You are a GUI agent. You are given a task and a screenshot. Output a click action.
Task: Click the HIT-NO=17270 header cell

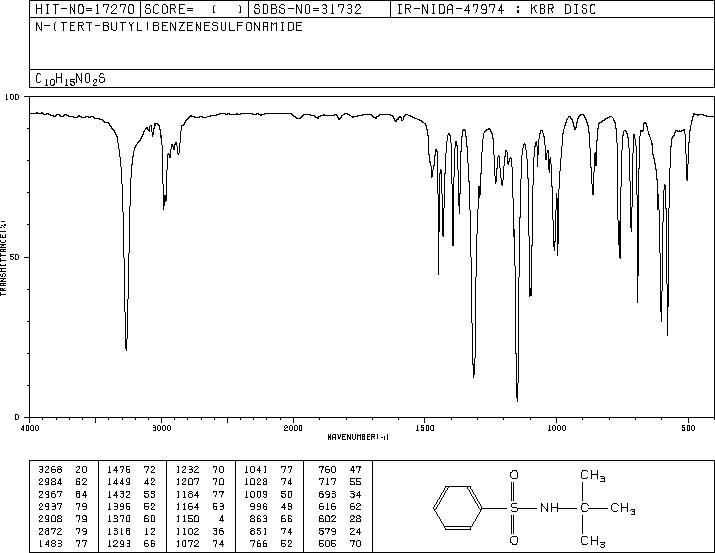point(85,9)
